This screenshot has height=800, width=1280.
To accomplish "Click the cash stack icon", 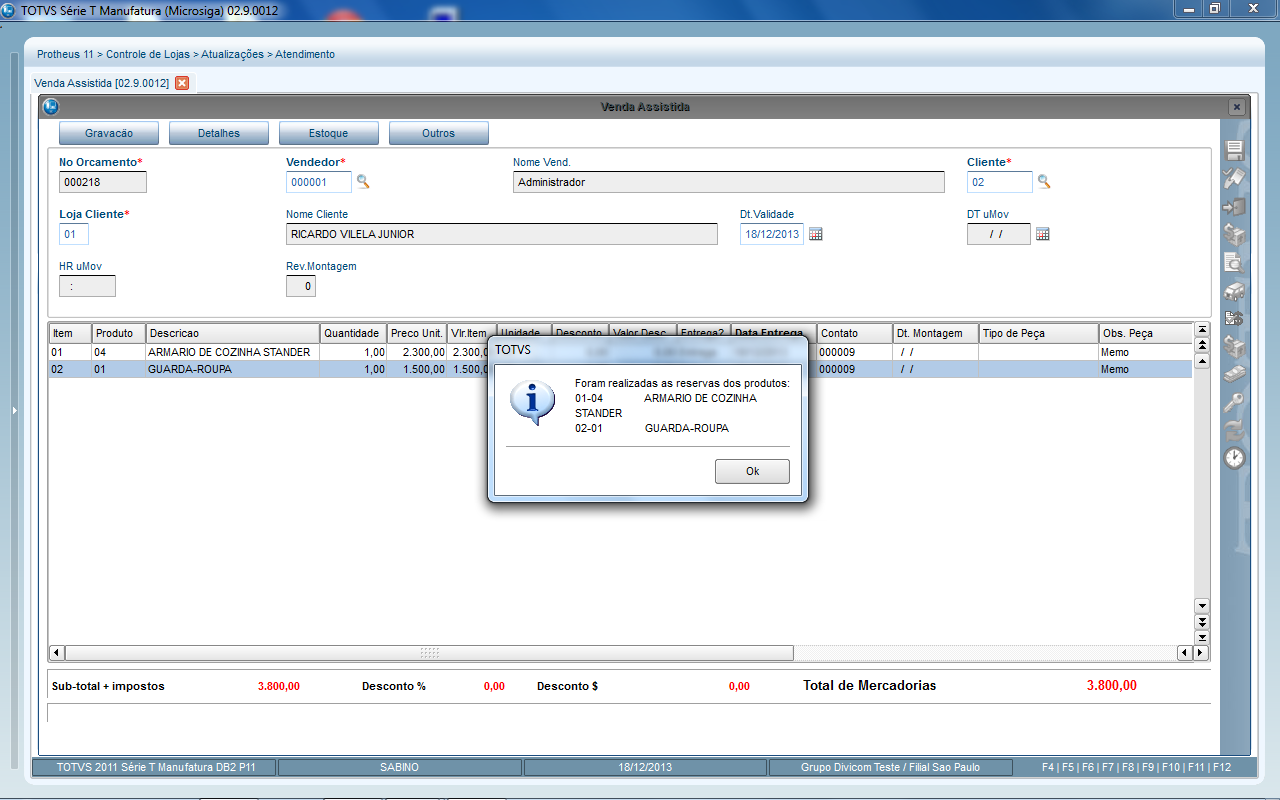I will click(1235, 375).
